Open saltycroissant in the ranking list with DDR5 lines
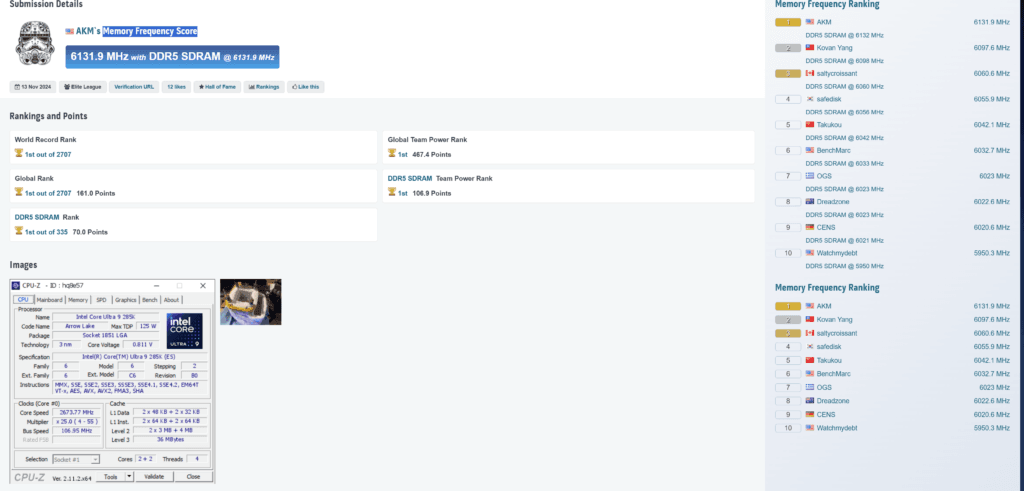Screen dimensions: 1024x491 (837, 73)
